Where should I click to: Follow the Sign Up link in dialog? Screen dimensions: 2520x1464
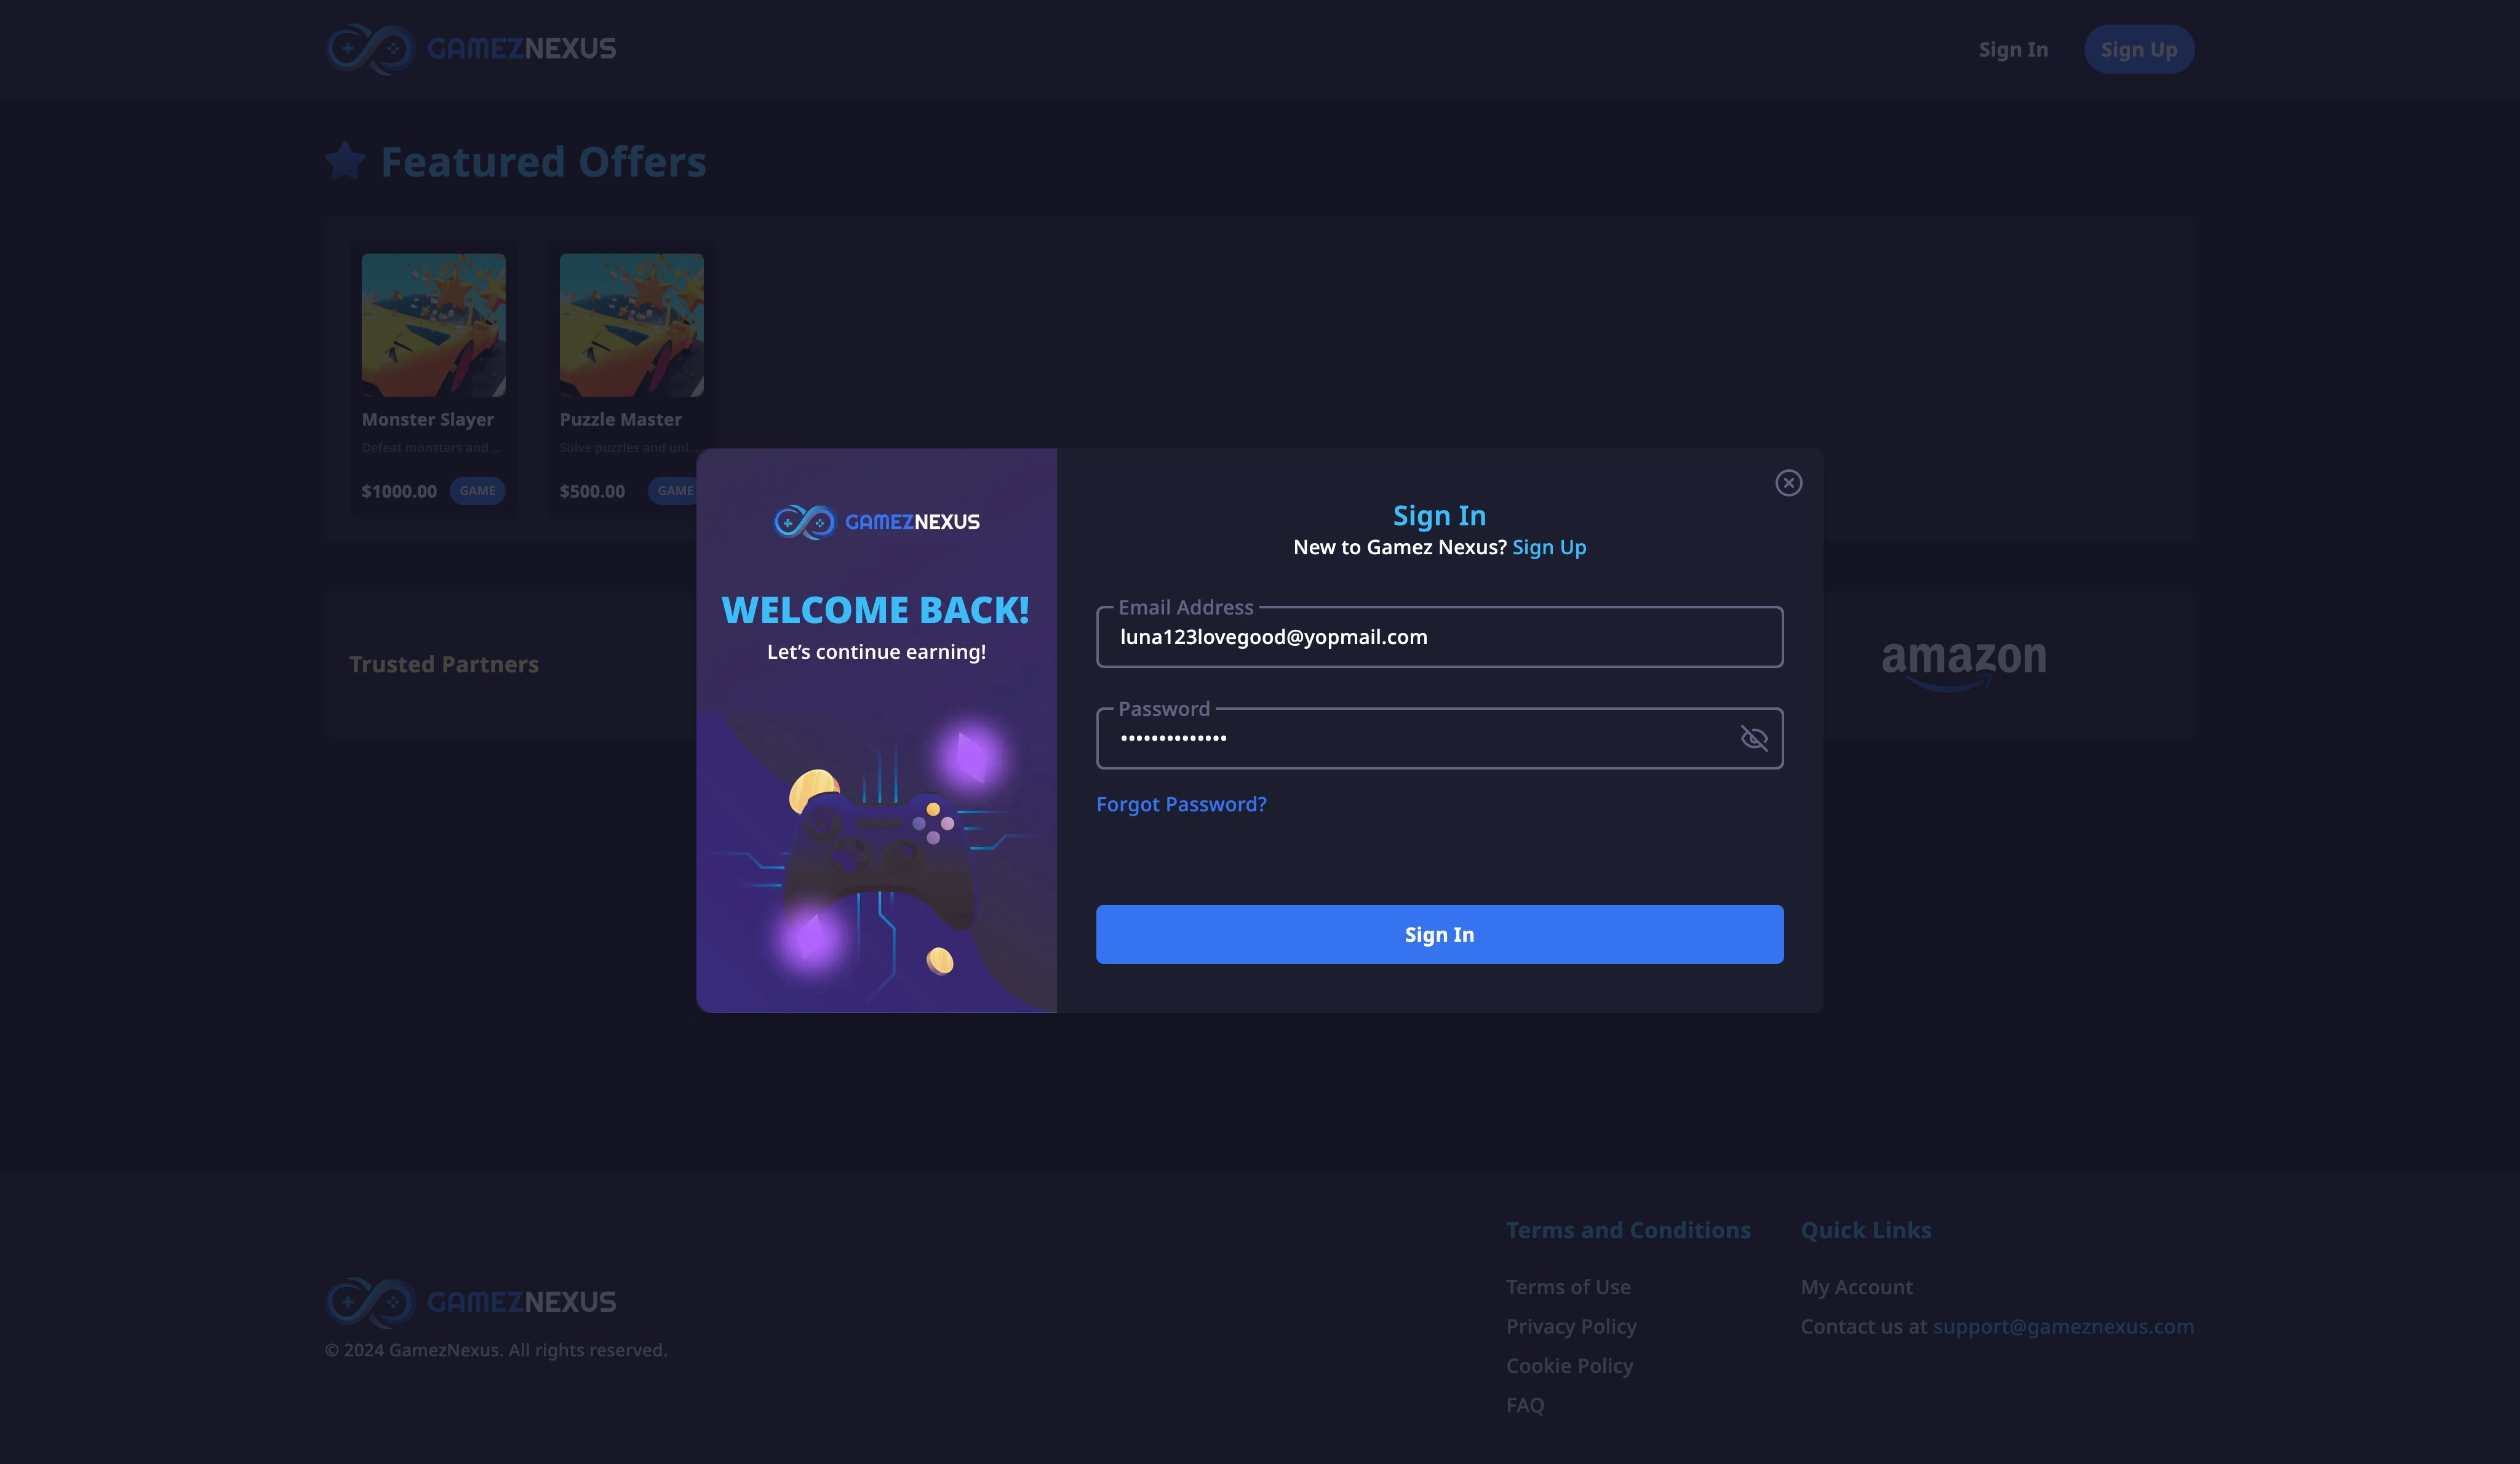click(1549, 547)
